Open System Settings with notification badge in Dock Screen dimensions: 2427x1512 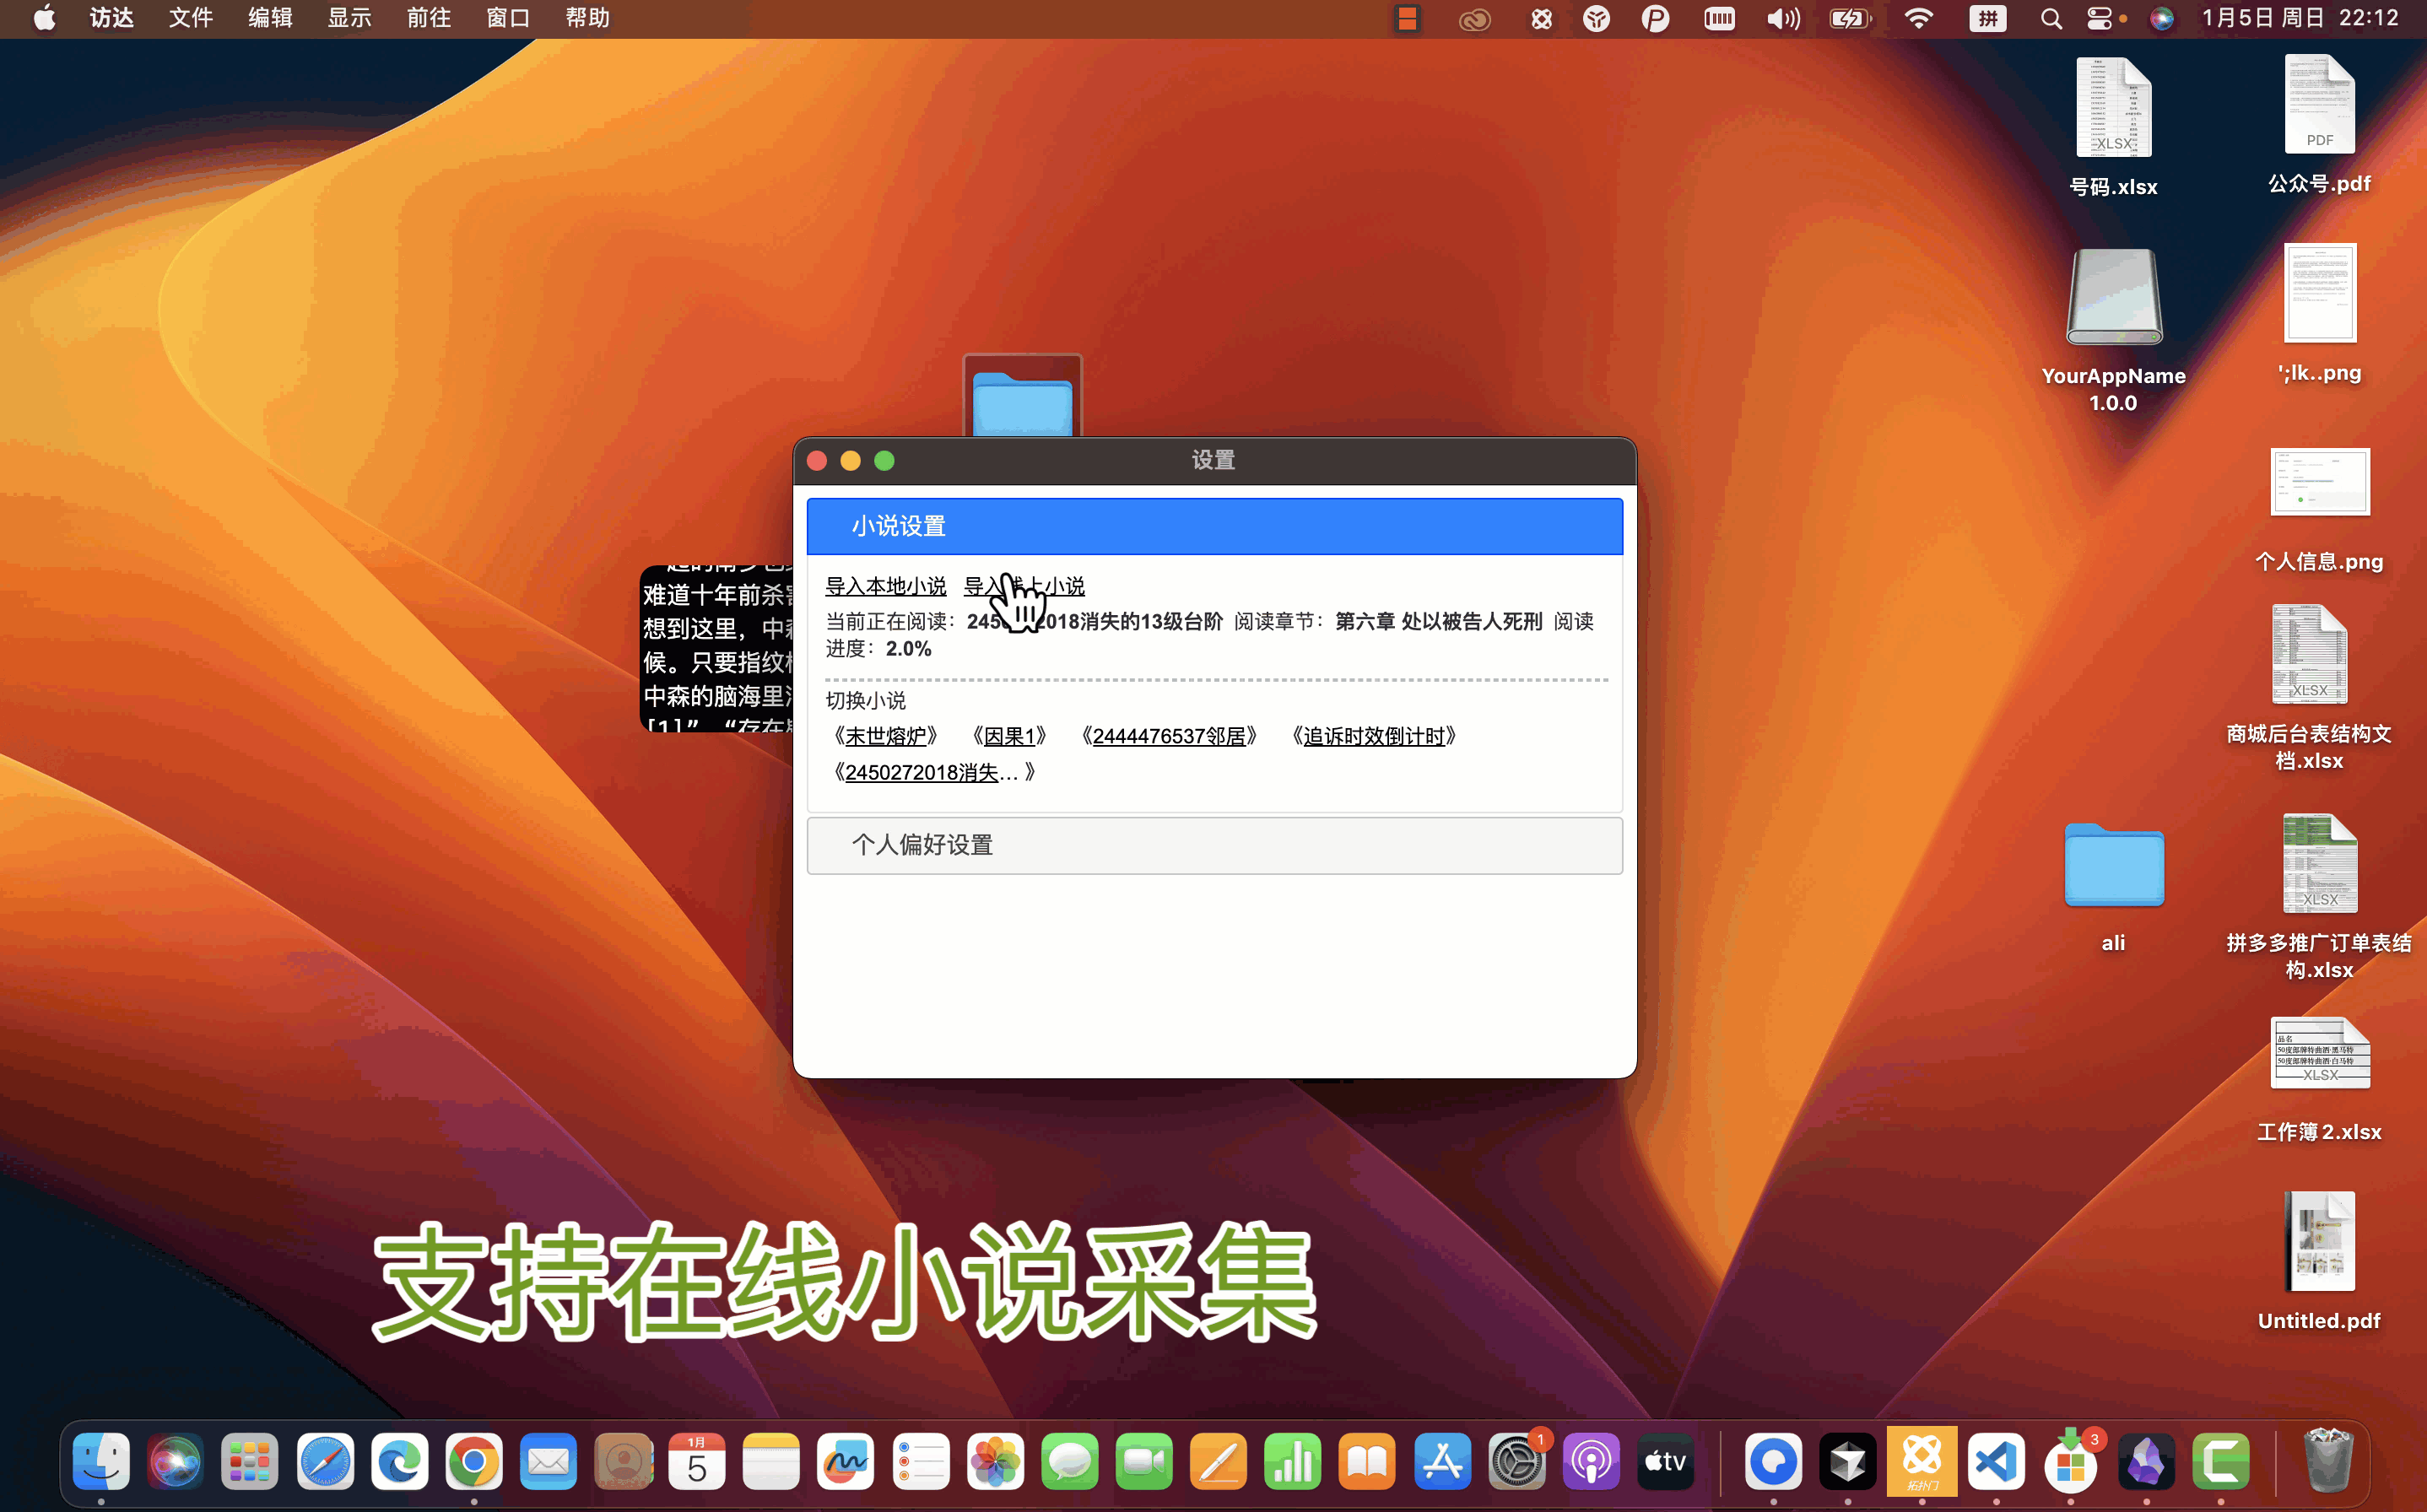tap(1516, 1461)
